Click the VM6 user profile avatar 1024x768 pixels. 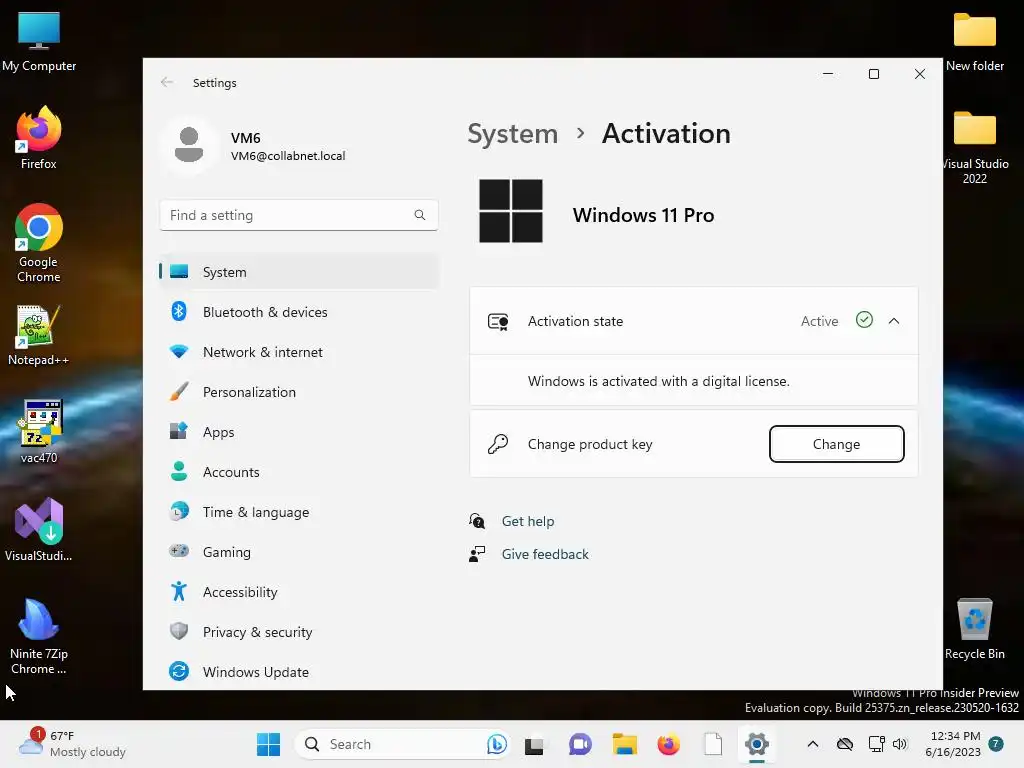pos(189,145)
